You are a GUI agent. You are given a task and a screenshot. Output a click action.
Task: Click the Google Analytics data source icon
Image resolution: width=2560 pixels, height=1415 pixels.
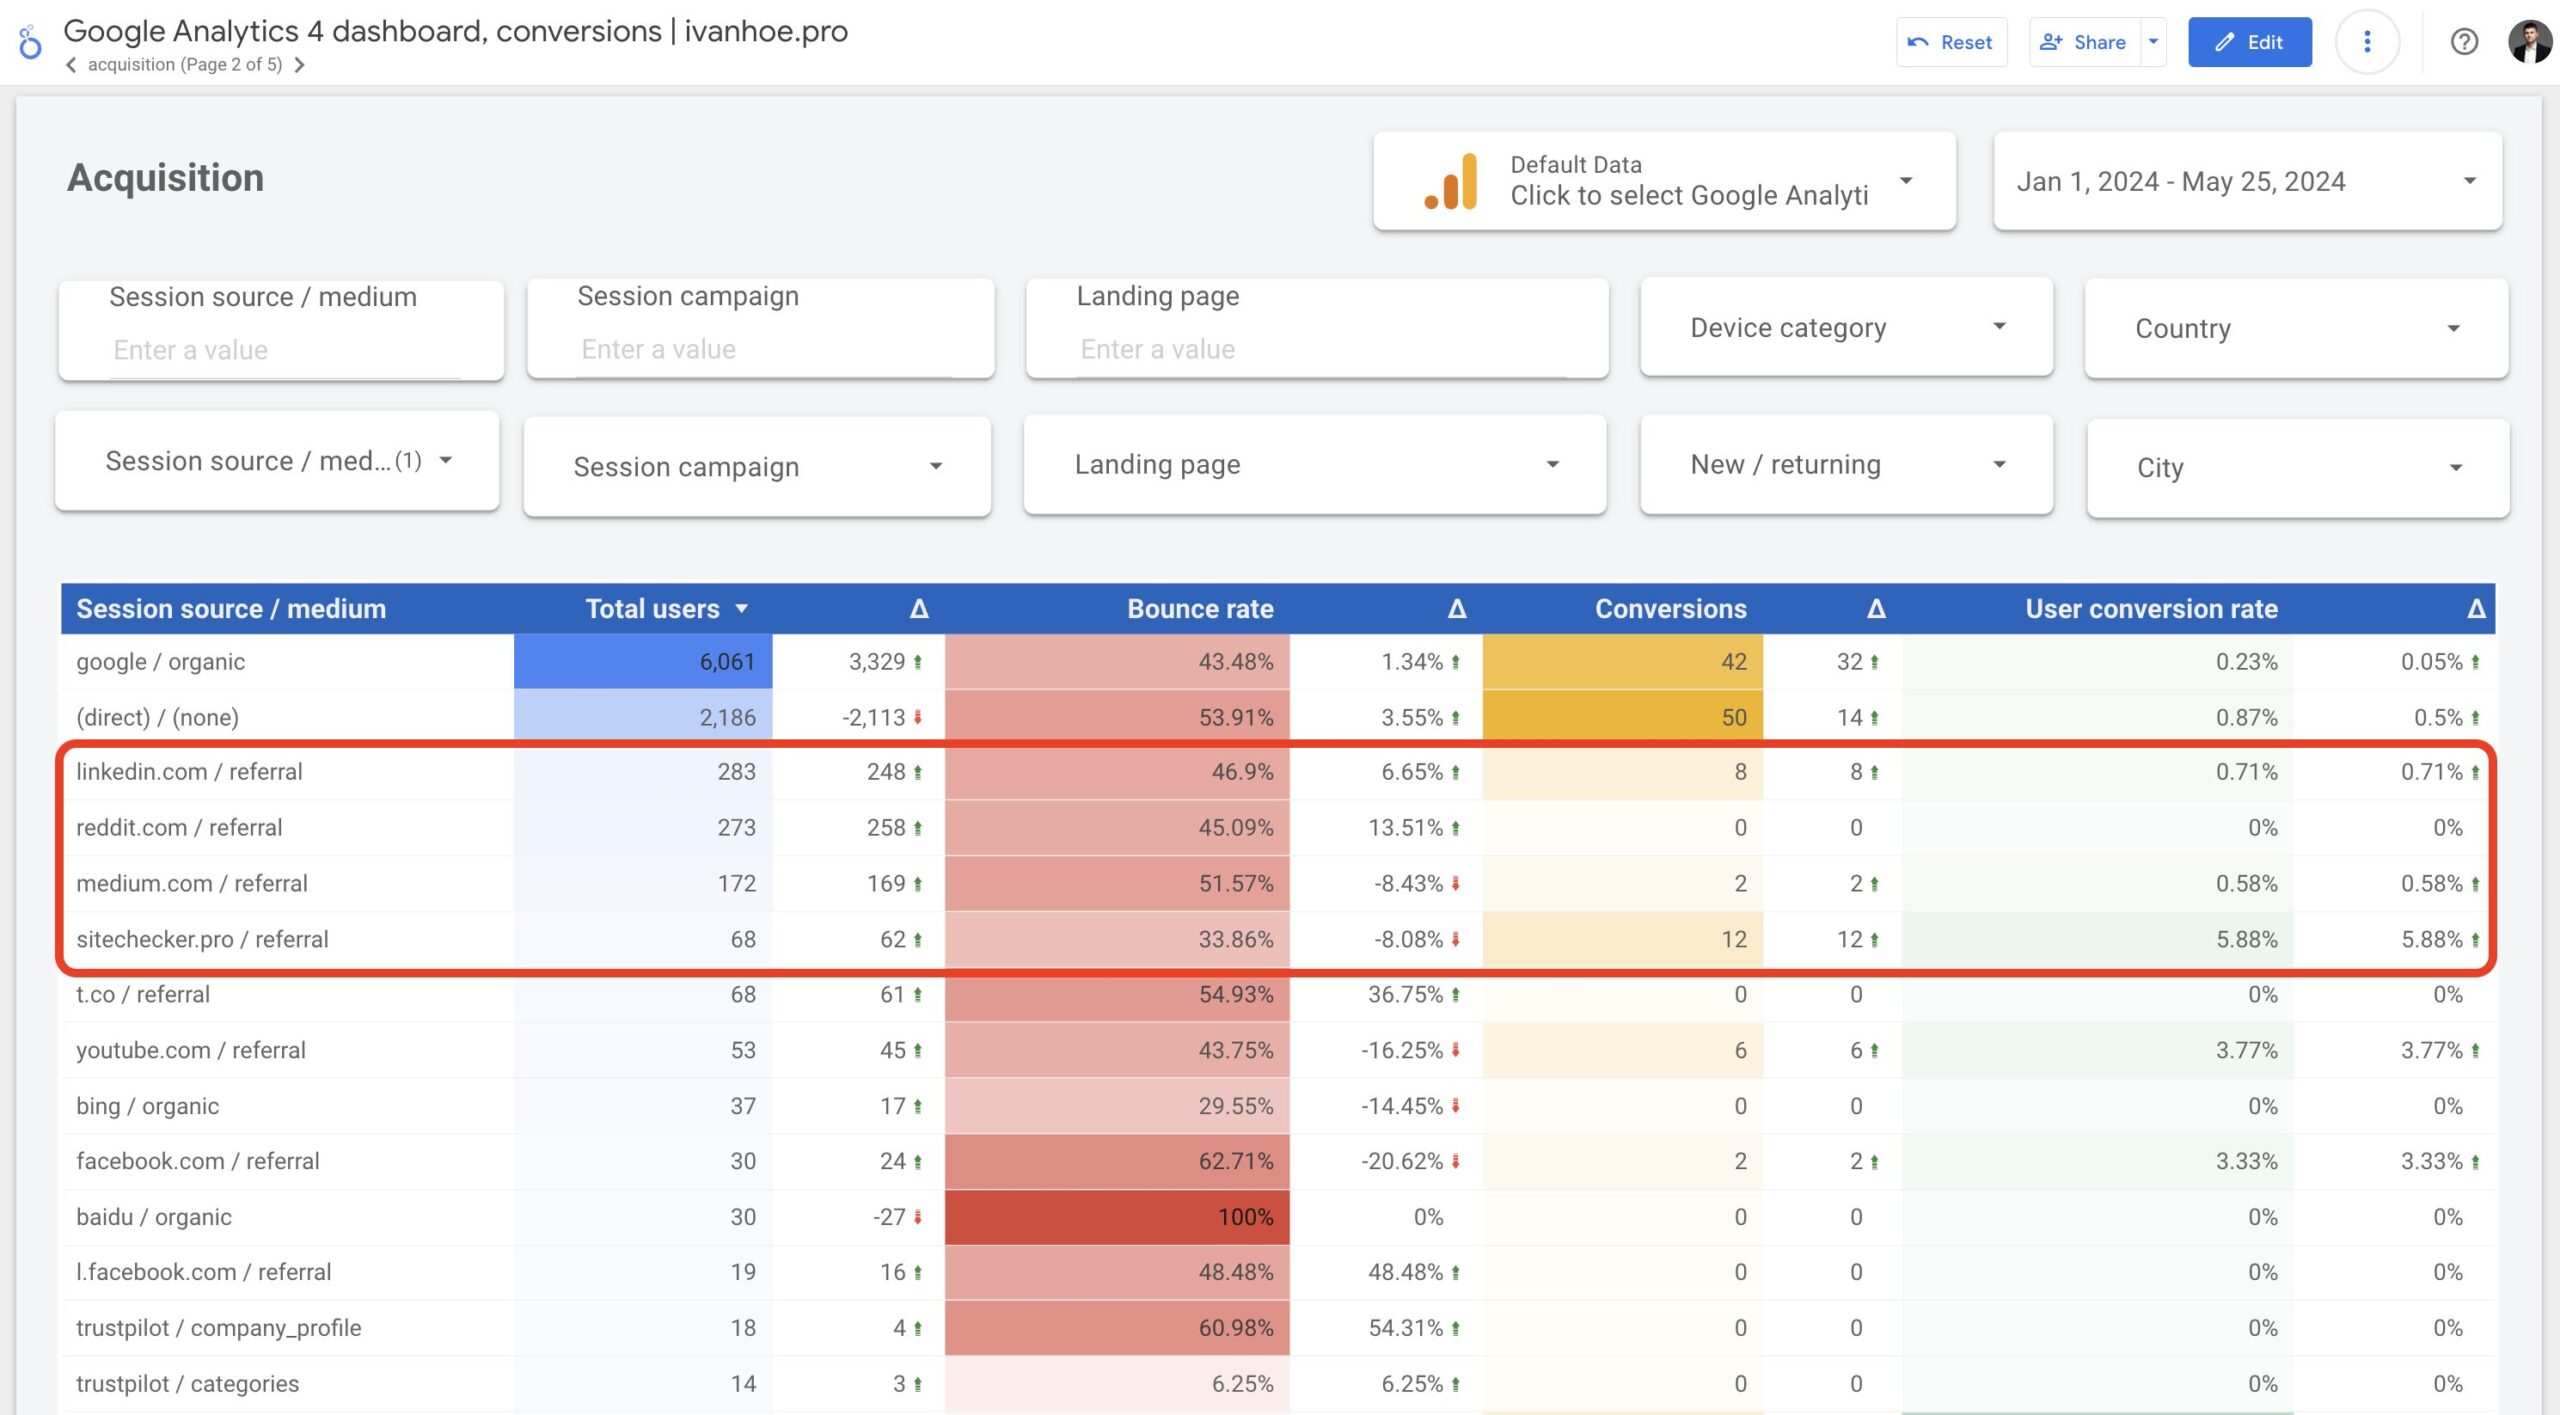click(x=1451, y=181)
